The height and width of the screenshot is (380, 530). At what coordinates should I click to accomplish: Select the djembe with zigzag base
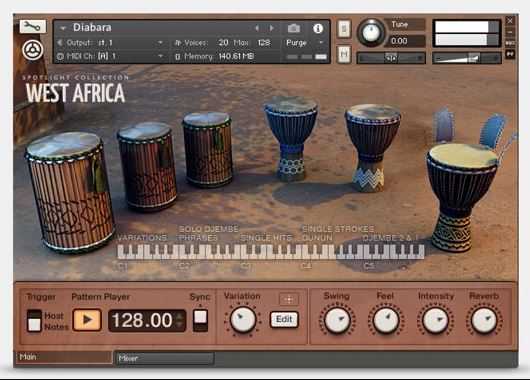coord(372,147)
